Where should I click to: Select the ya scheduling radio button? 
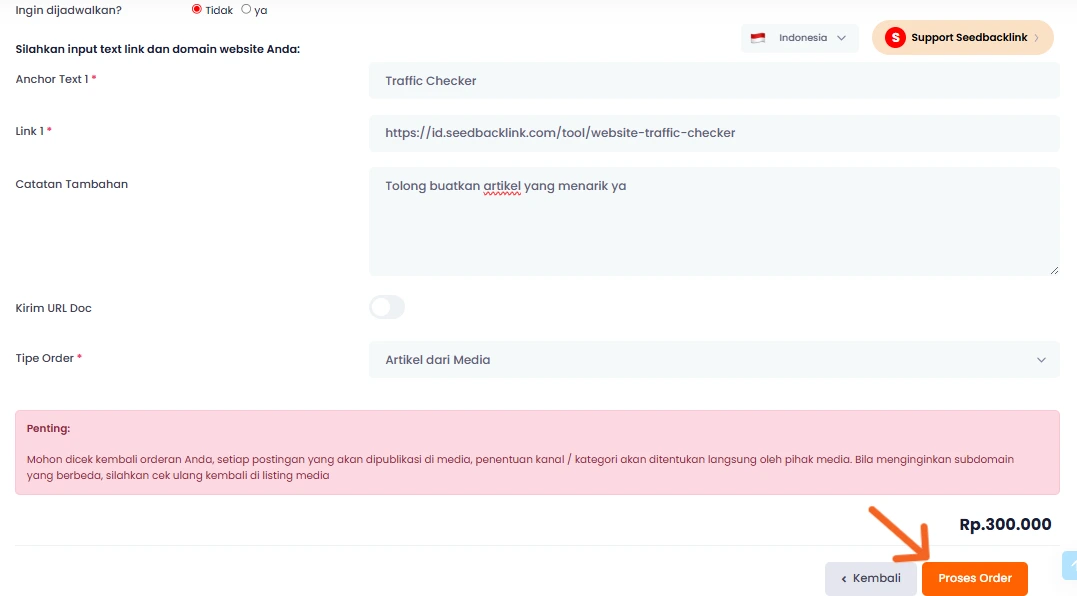(x=246, y=10)
